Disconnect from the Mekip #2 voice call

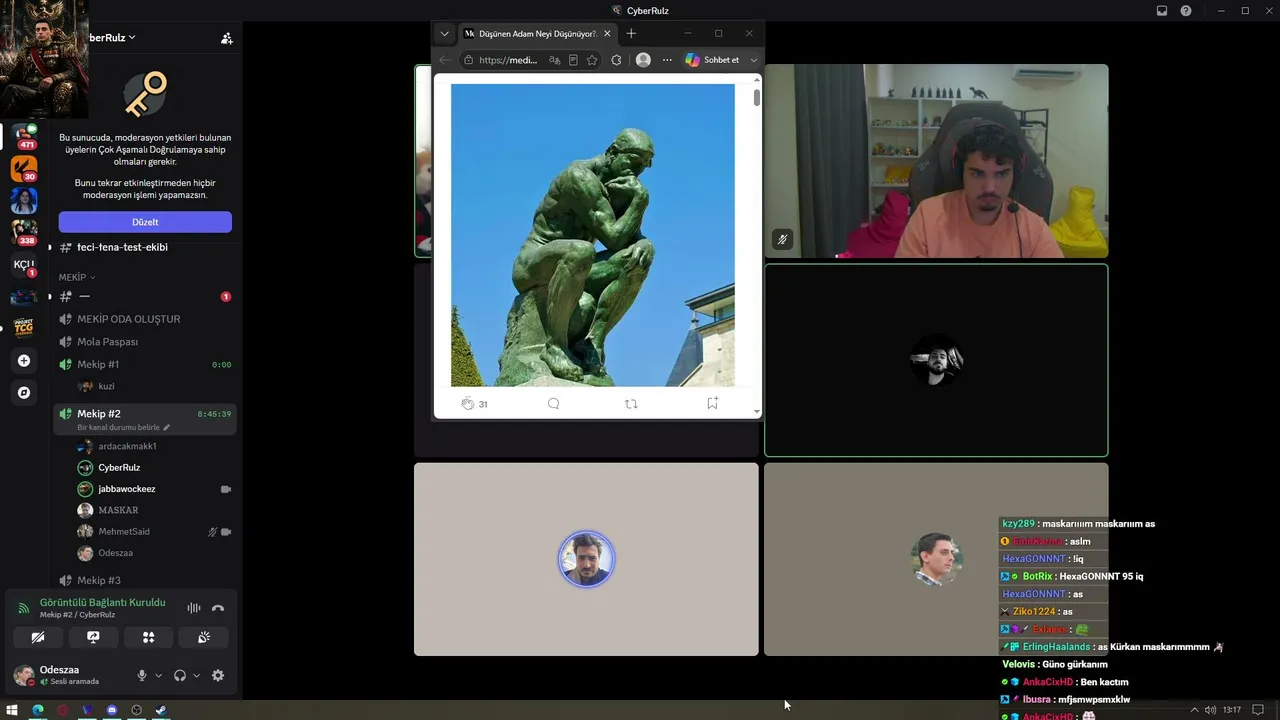point(218,608)
